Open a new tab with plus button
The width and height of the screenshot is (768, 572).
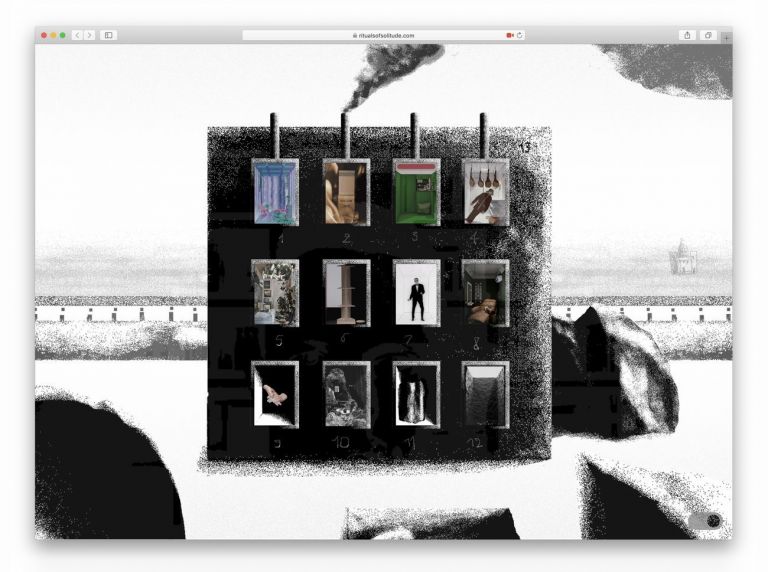tap(726, 38)
